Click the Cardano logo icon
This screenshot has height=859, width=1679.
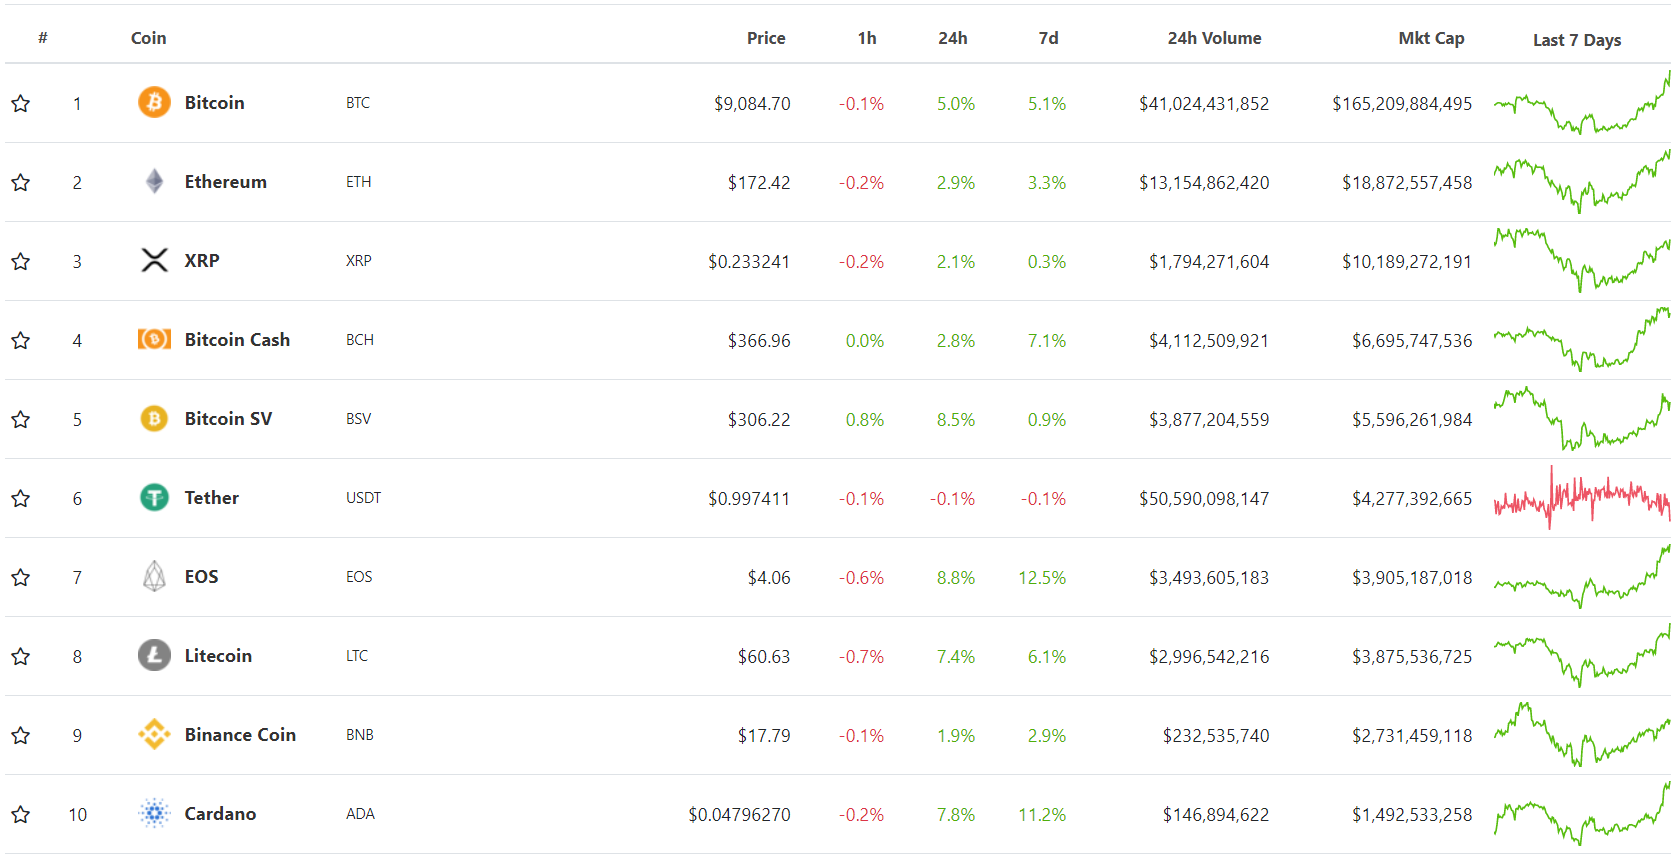click(x=154, y=813)
